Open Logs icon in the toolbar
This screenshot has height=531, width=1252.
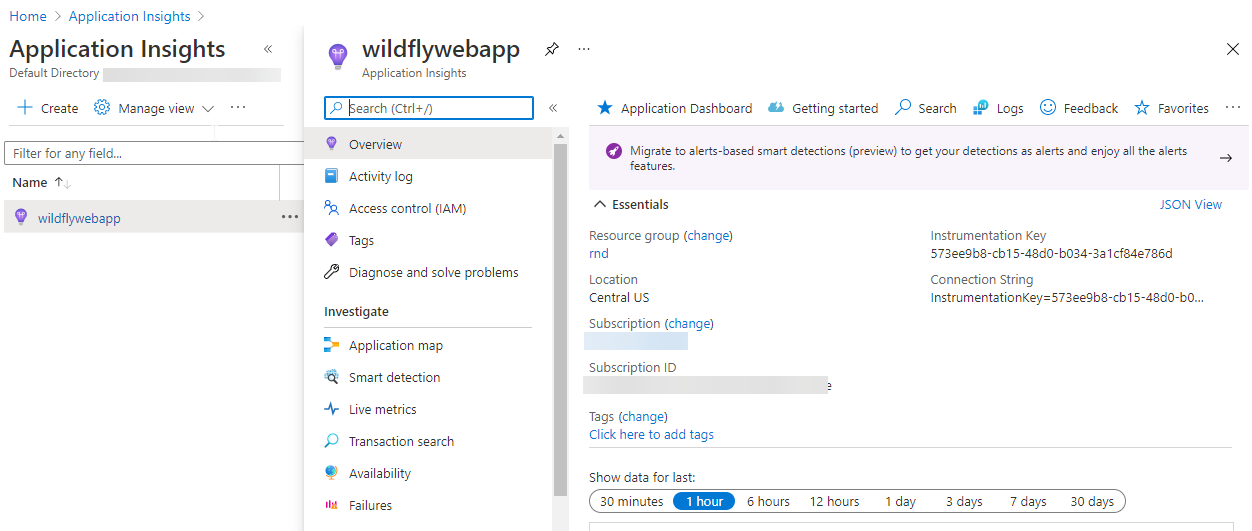point(982,108)
